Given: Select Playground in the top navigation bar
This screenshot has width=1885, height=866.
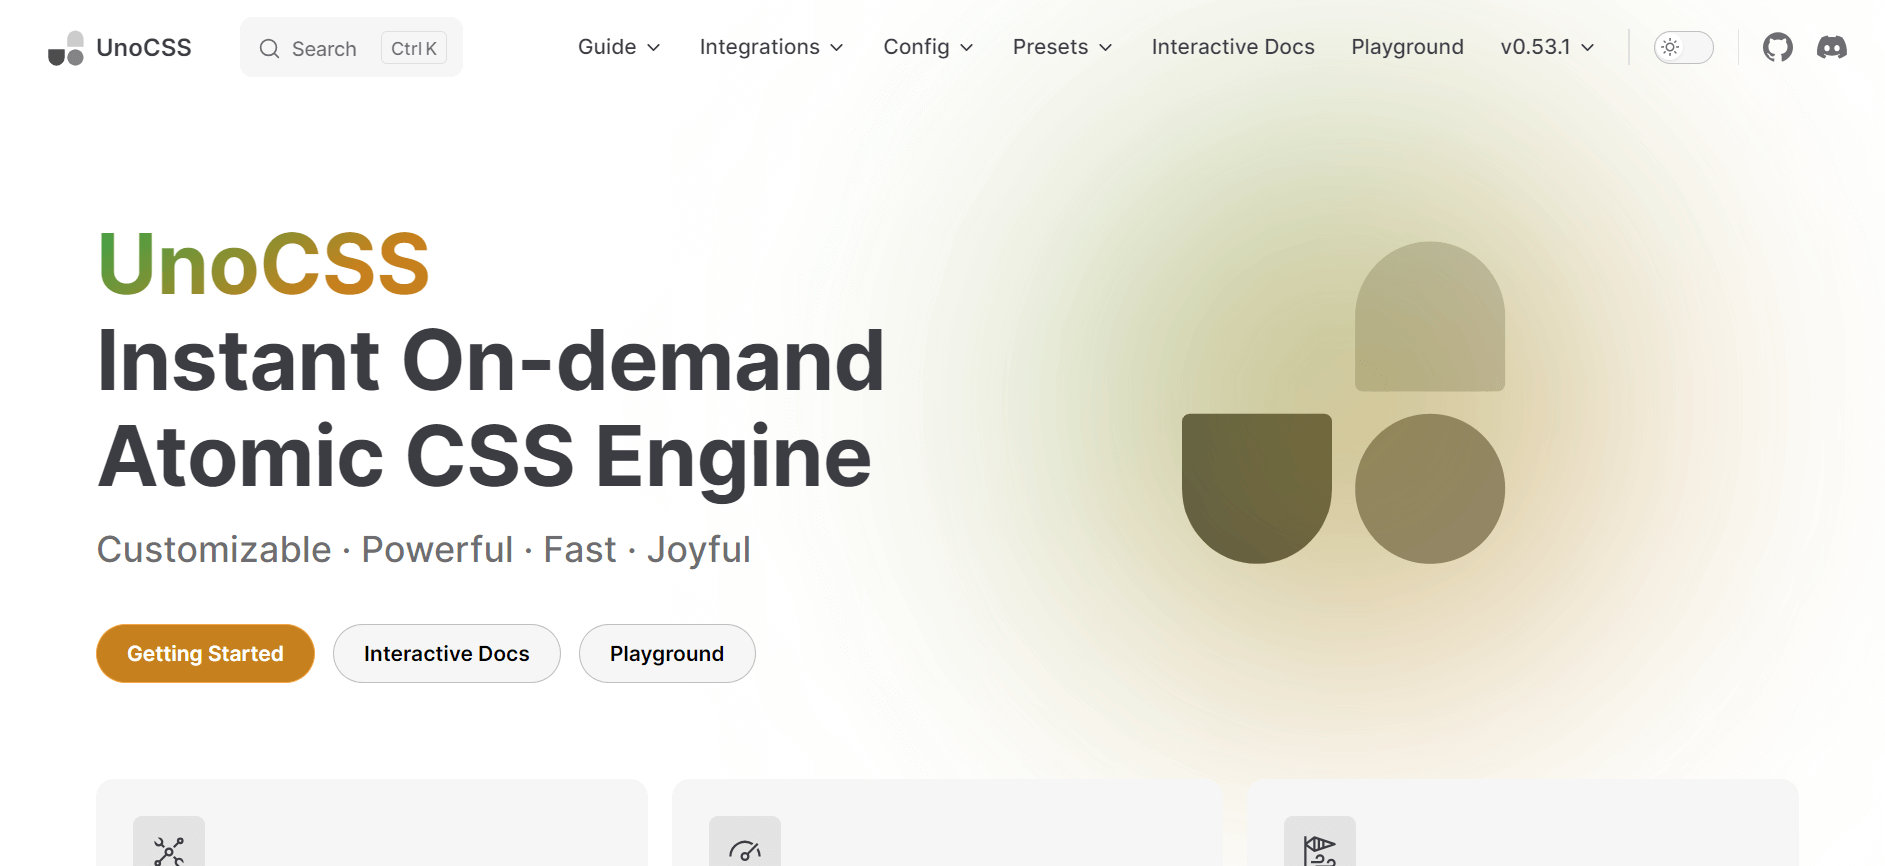Looking at the screenshot, I should [1407, 47].
